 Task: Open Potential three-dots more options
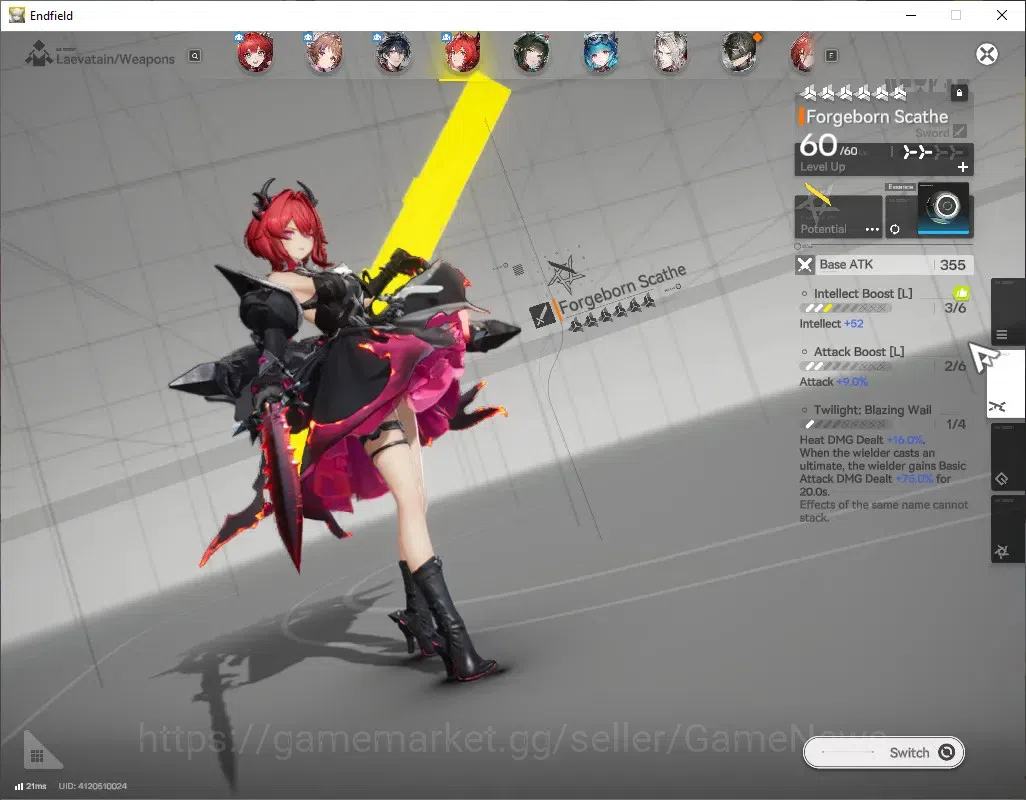872,230
